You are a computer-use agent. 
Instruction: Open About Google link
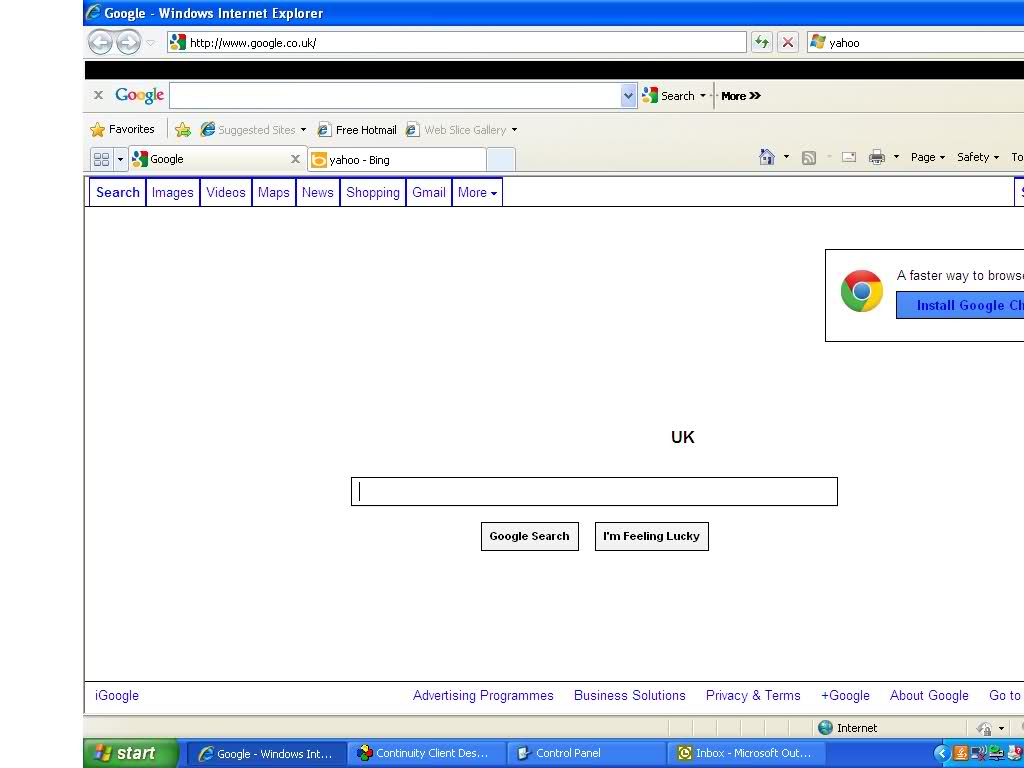[x=929, y=696]
